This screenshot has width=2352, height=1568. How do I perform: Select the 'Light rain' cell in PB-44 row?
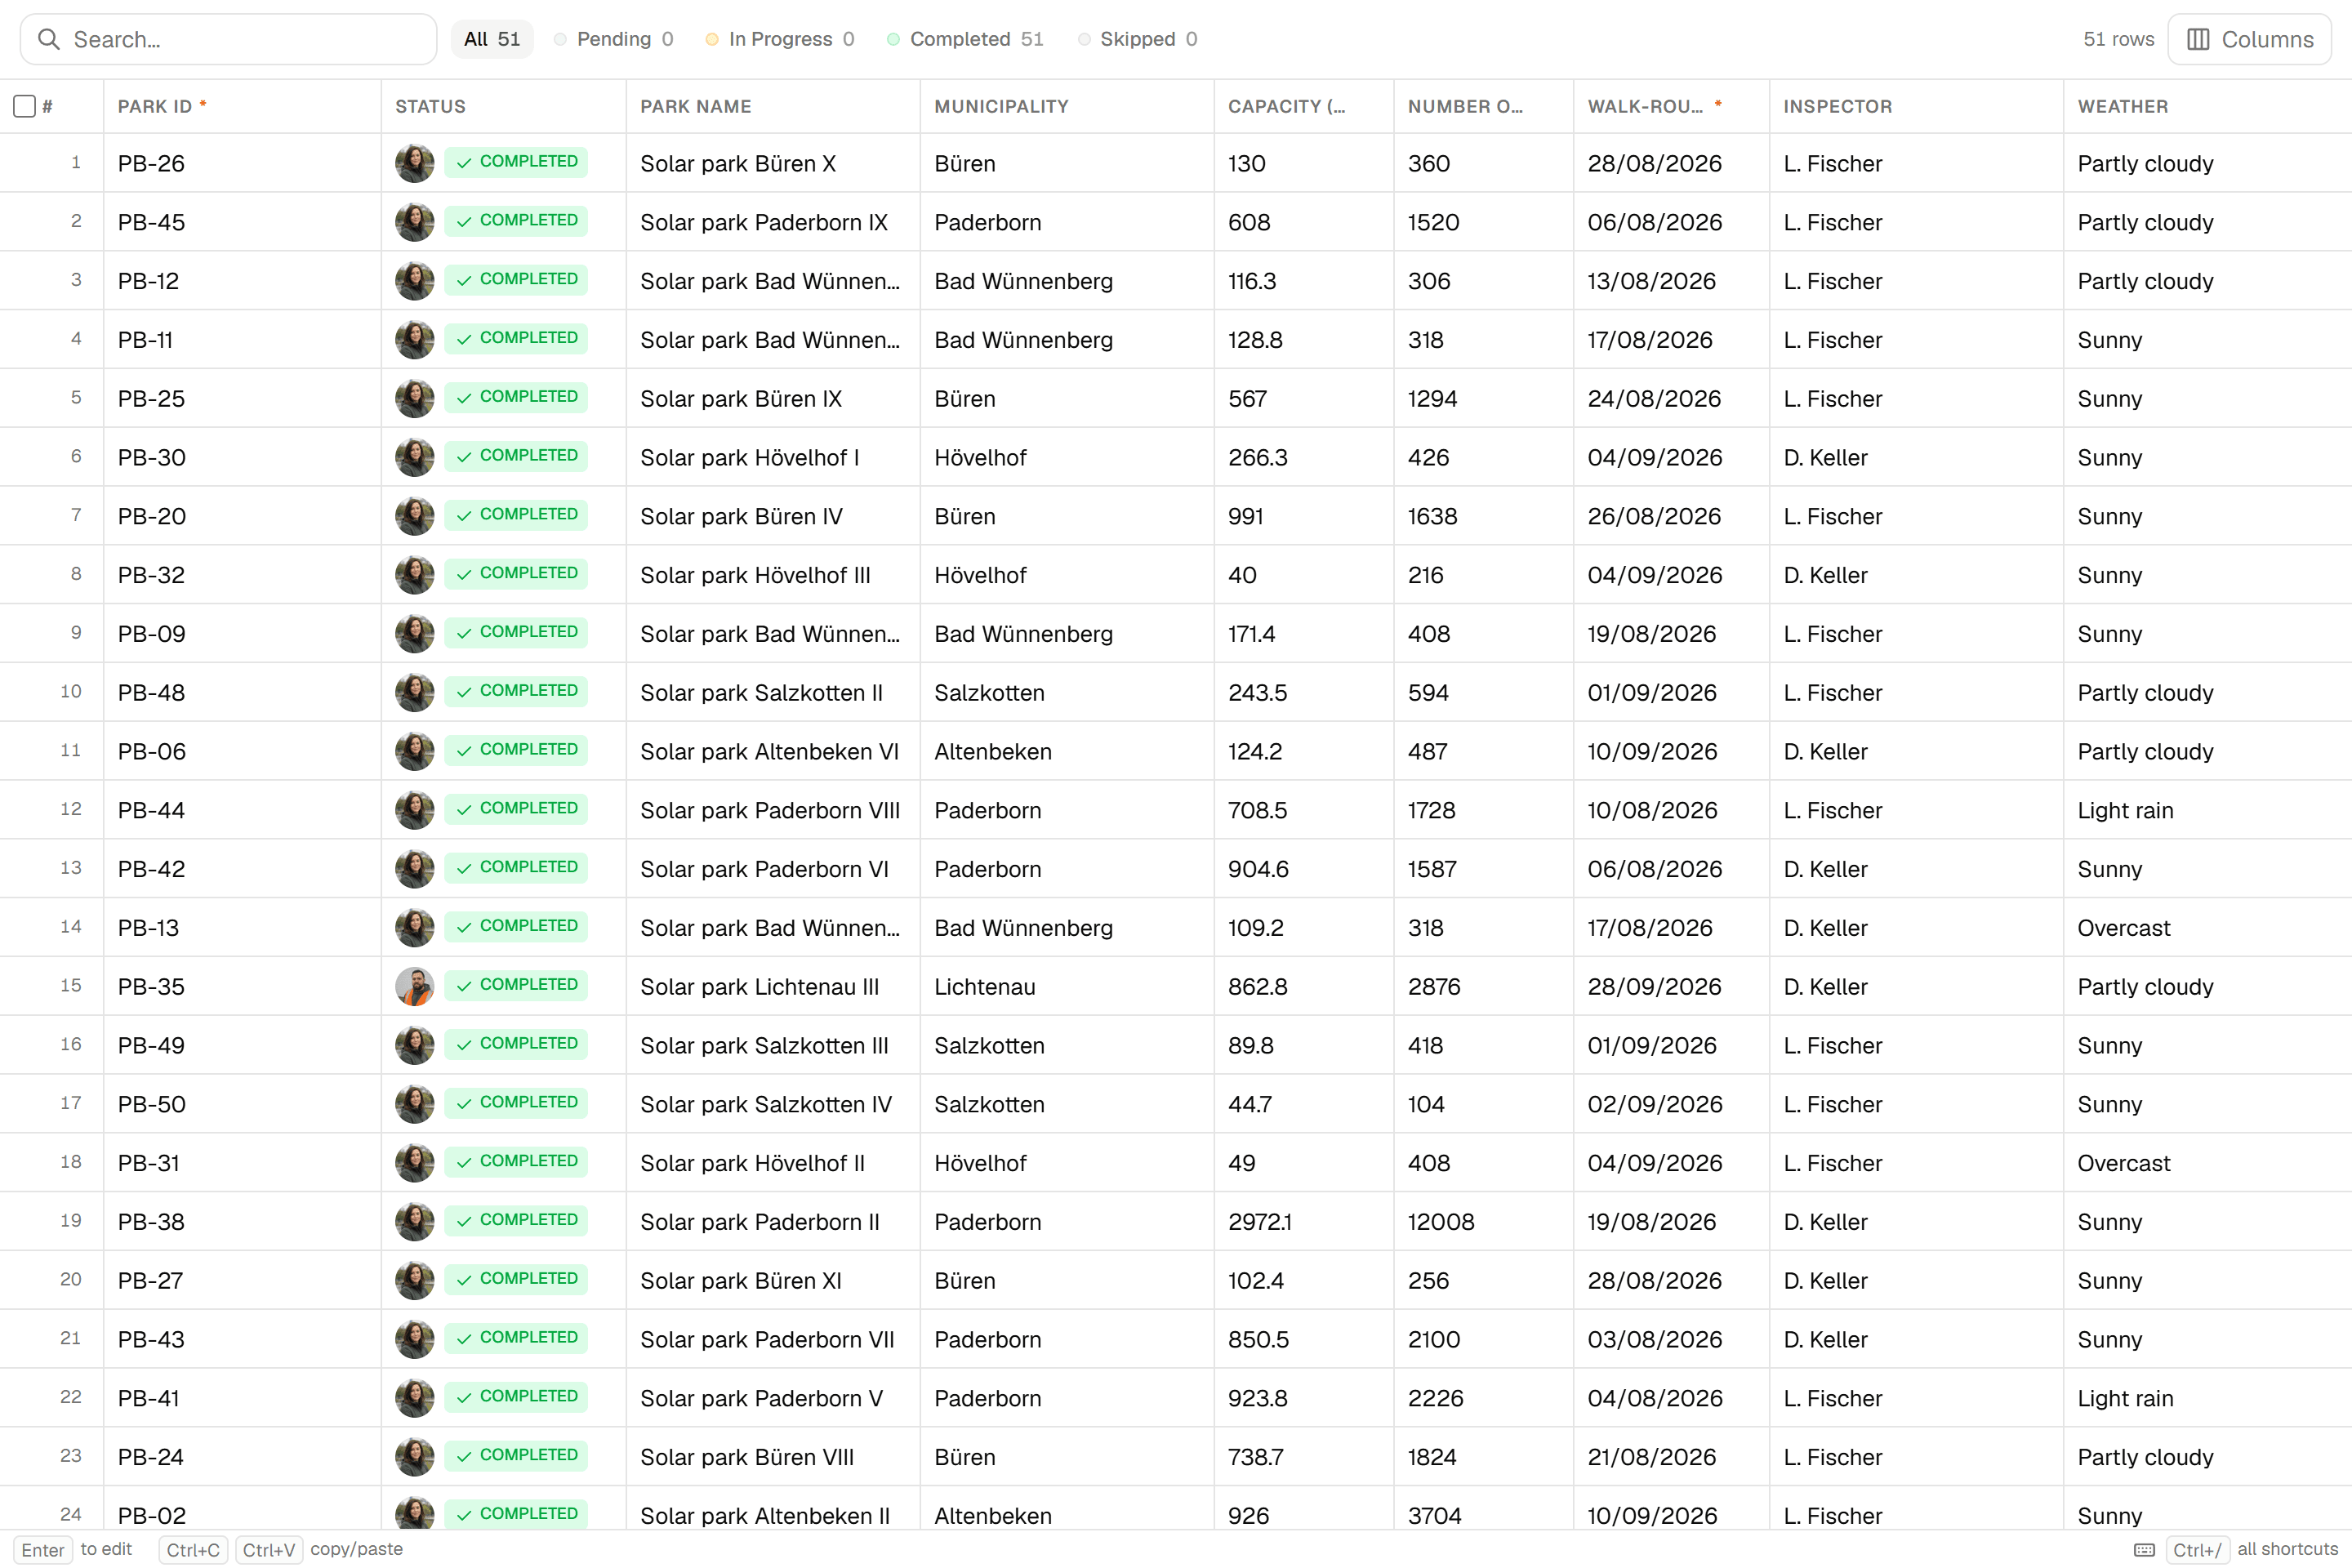2207,810
